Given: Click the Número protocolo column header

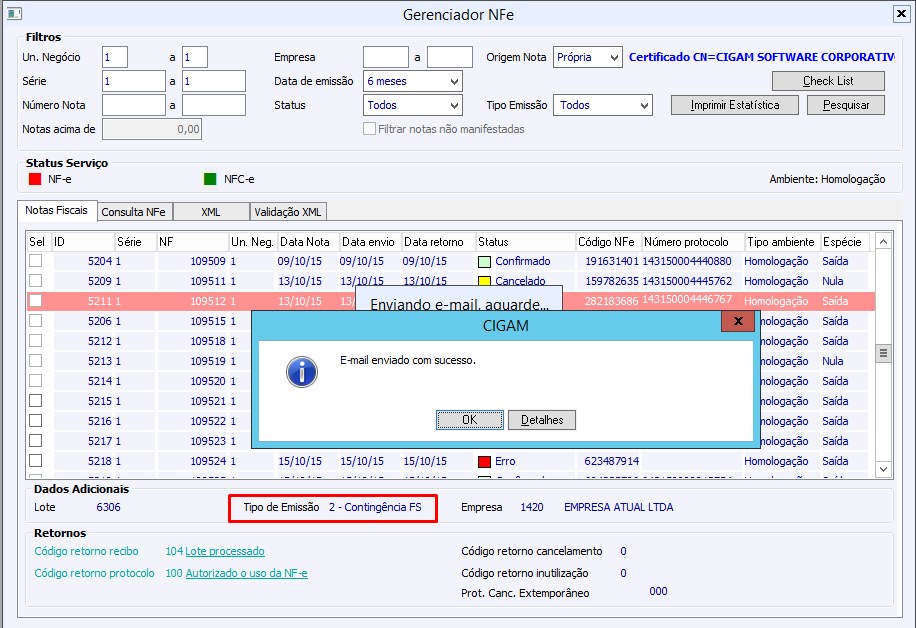Looking at the screenshot, I should (693, 242).
